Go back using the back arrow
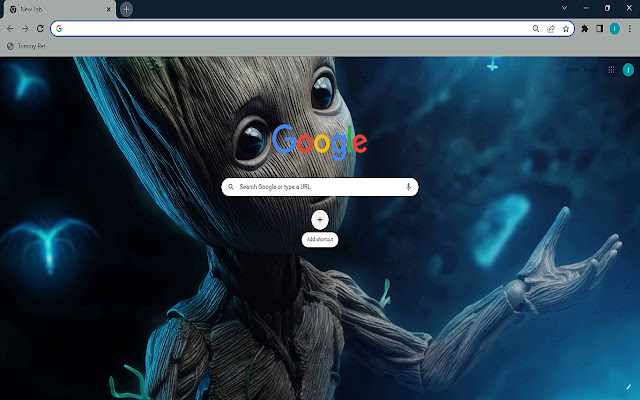 10,29
